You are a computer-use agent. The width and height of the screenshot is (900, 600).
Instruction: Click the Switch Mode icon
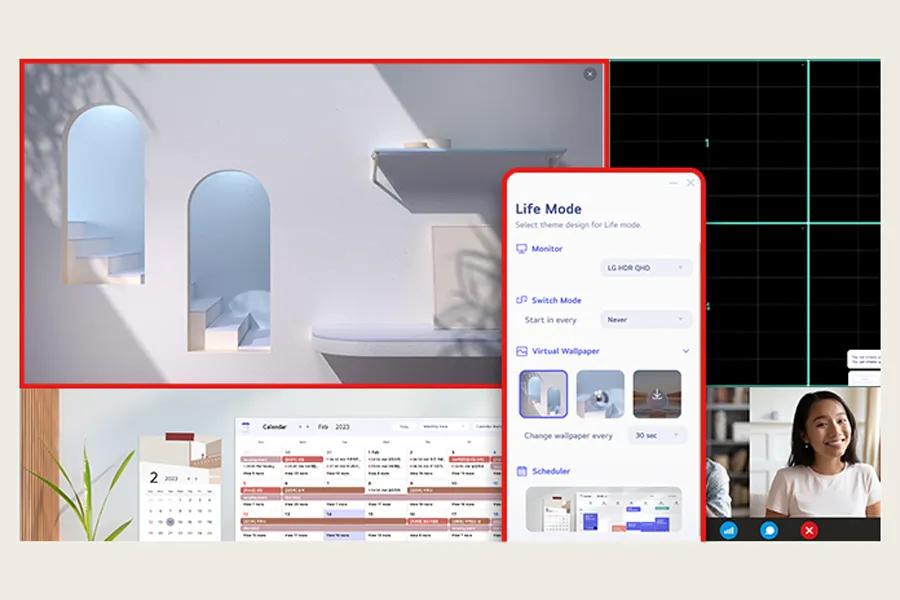[521, 300]
